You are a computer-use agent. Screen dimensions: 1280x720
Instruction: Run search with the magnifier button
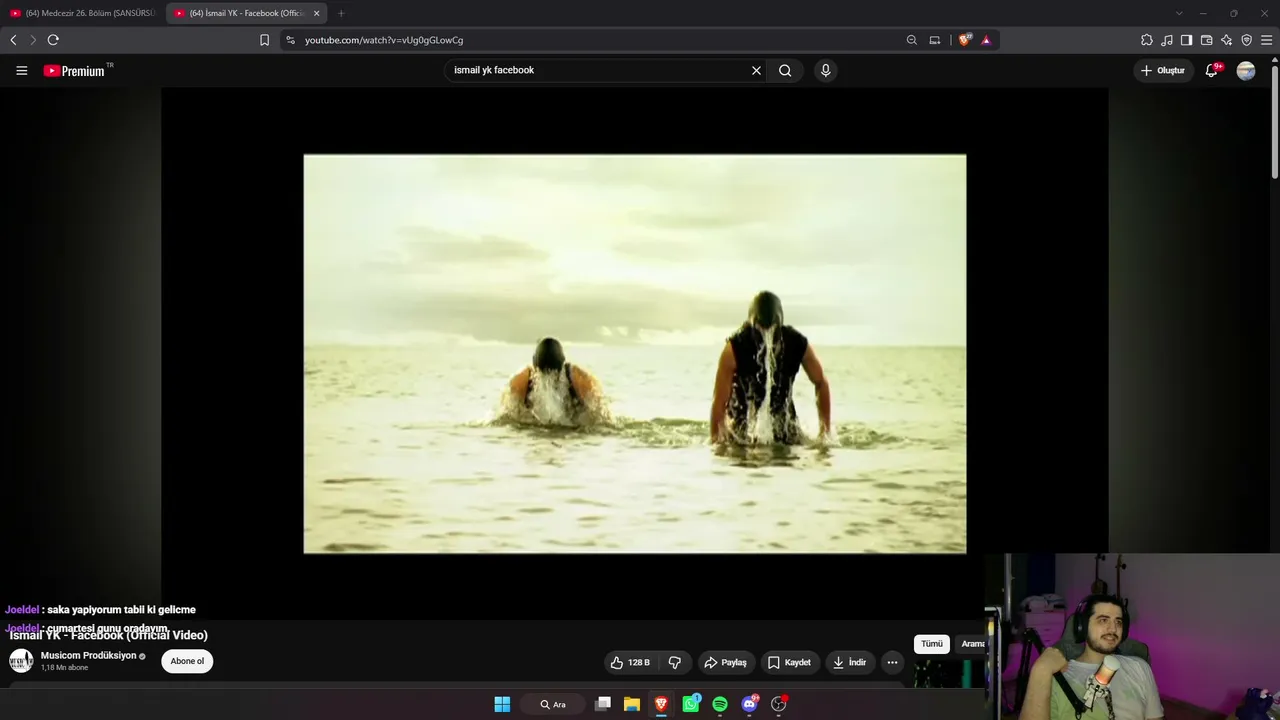pos(785,70)
